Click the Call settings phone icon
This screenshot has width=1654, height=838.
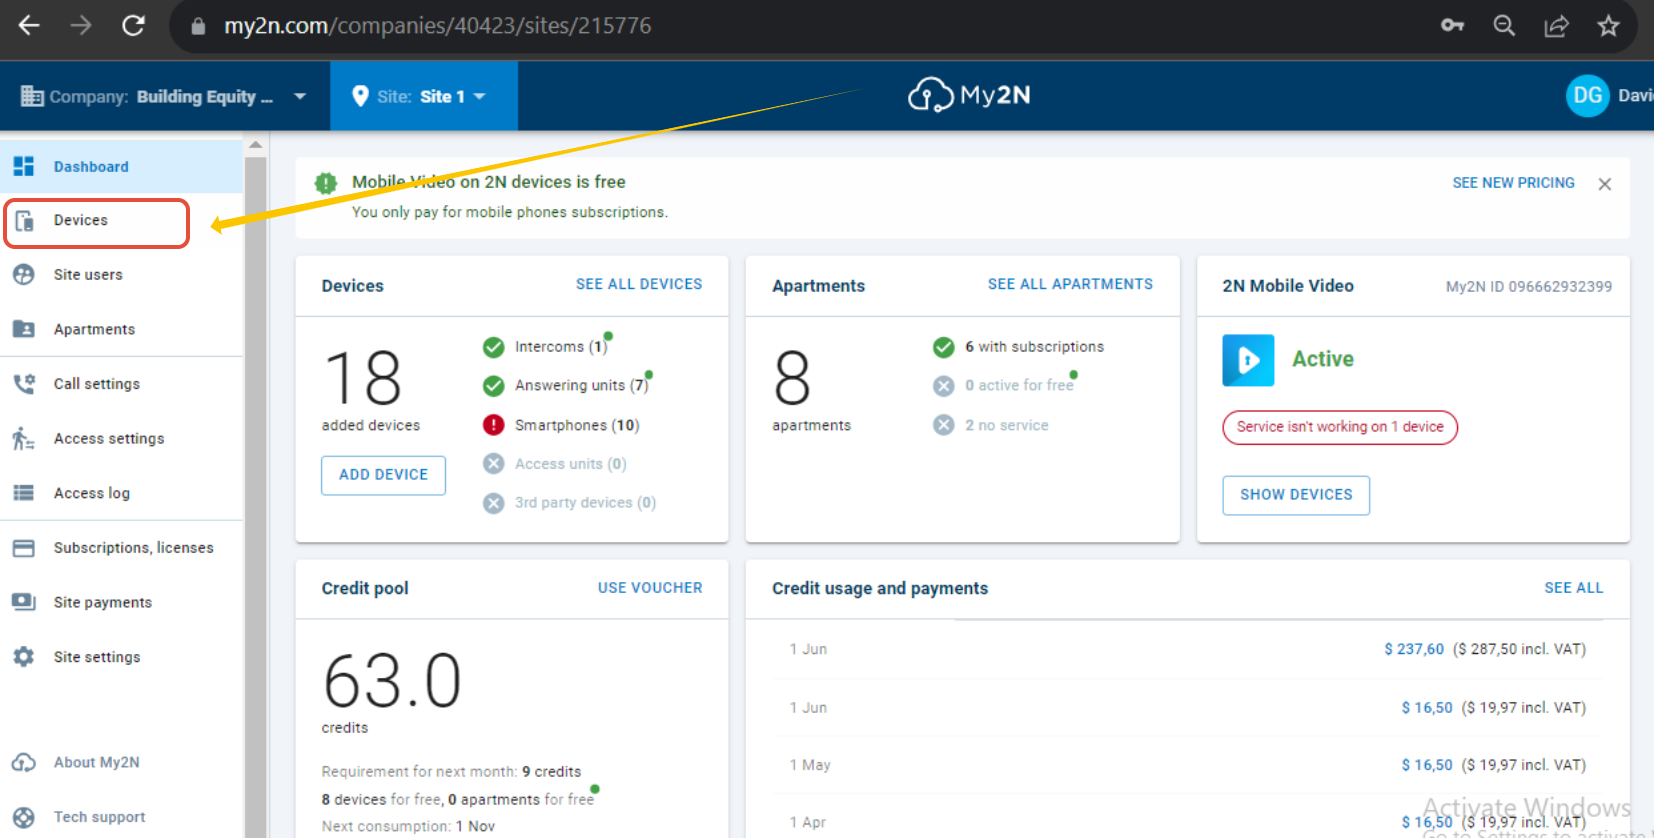click(x=24, y=383)
